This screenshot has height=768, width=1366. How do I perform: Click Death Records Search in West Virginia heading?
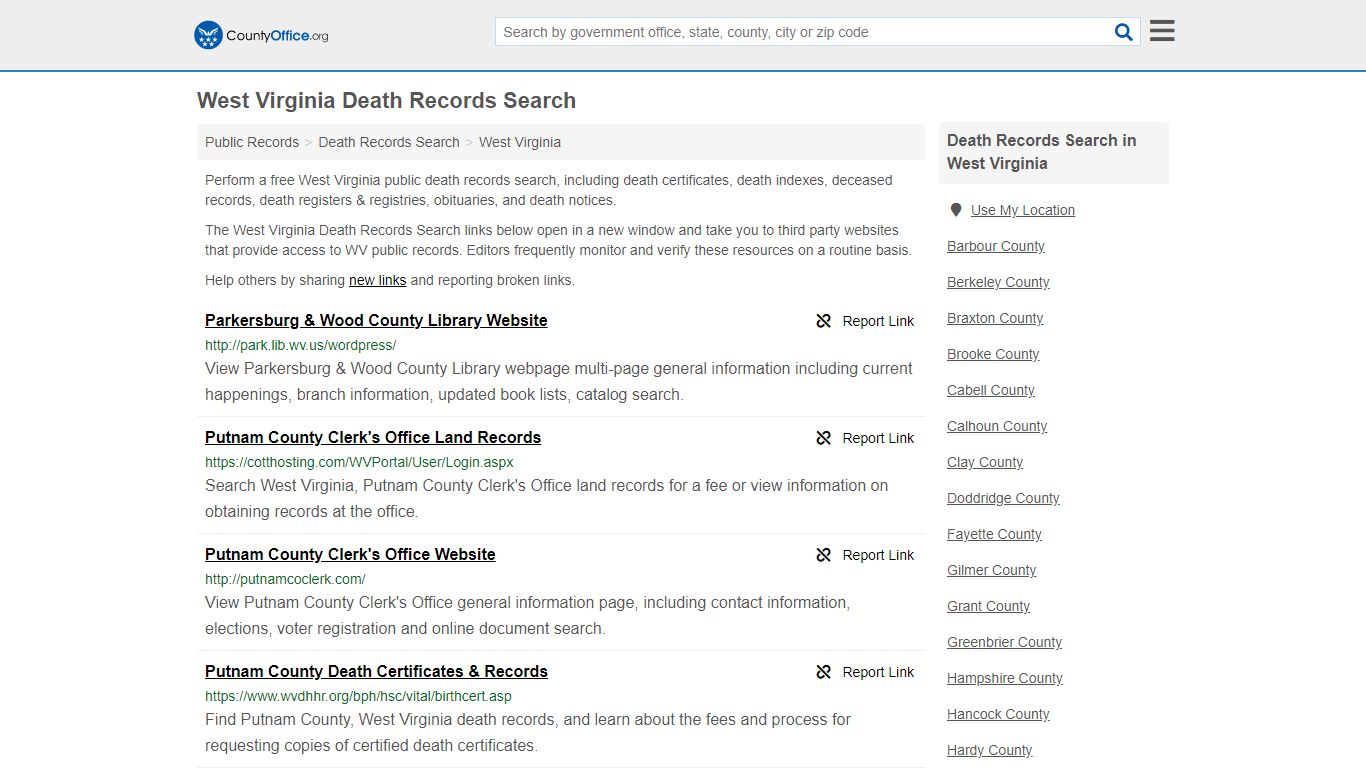pos(1041,152)
